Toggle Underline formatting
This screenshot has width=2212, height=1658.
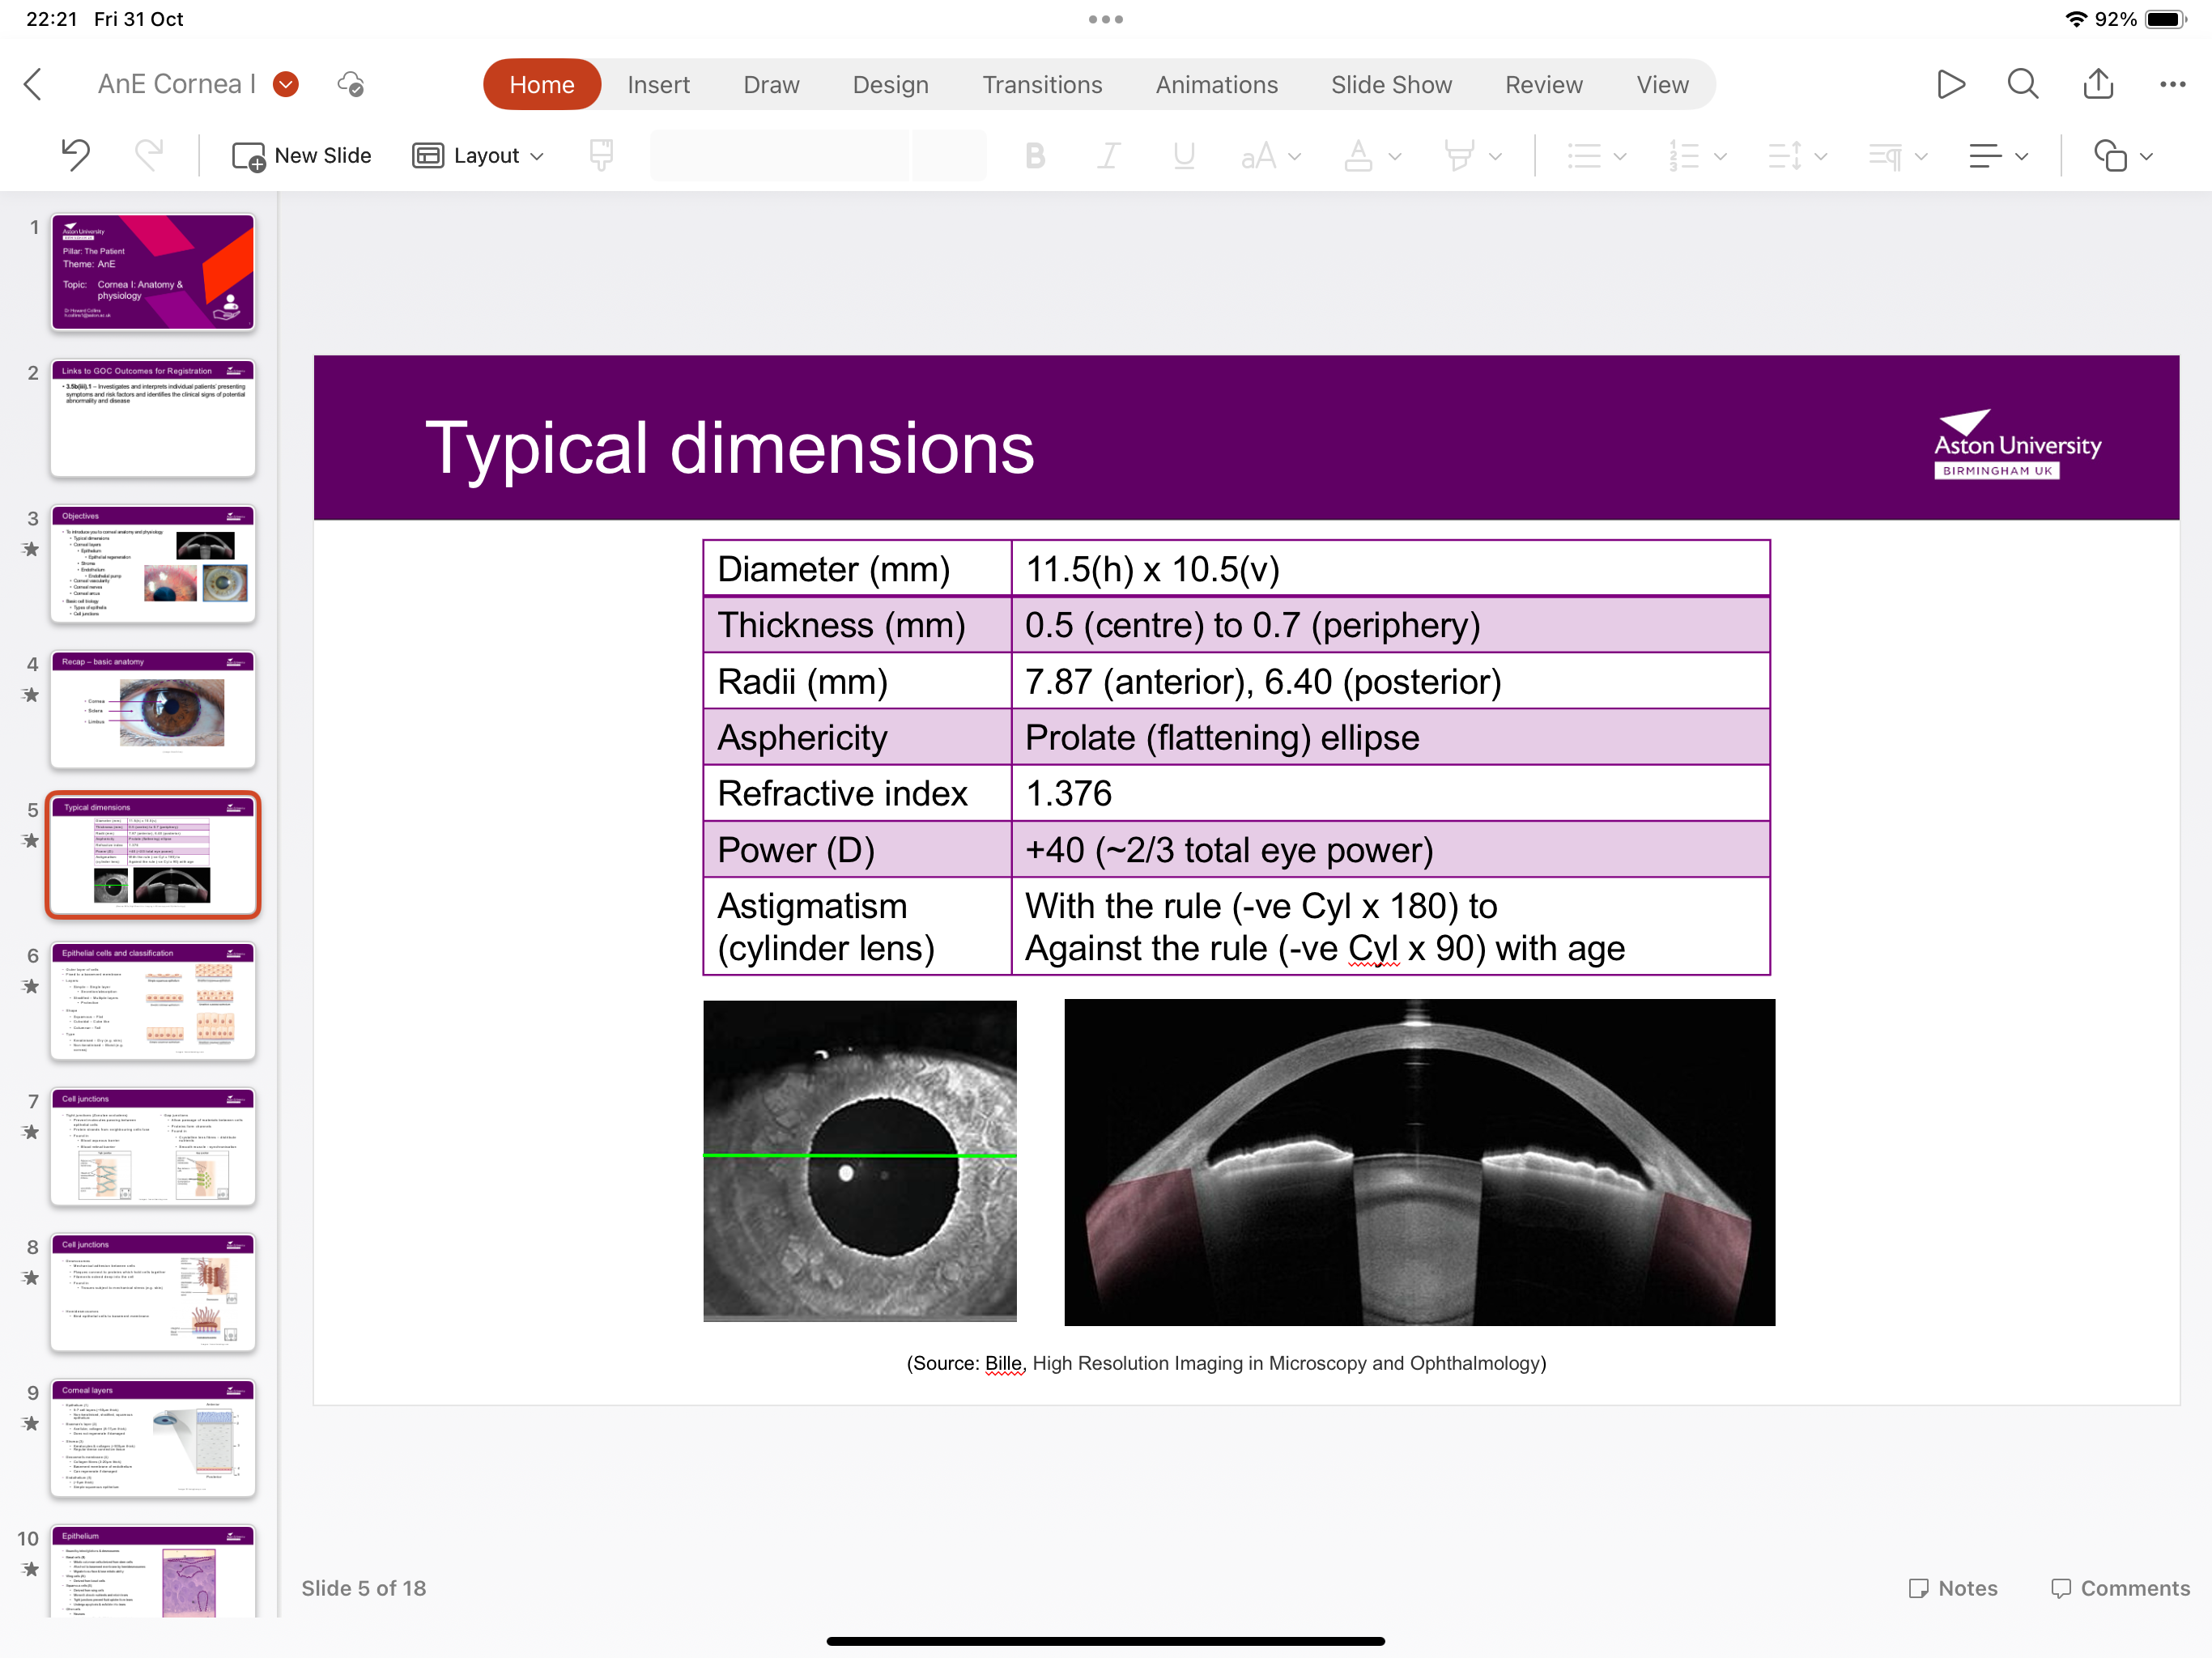[1184, 156]
